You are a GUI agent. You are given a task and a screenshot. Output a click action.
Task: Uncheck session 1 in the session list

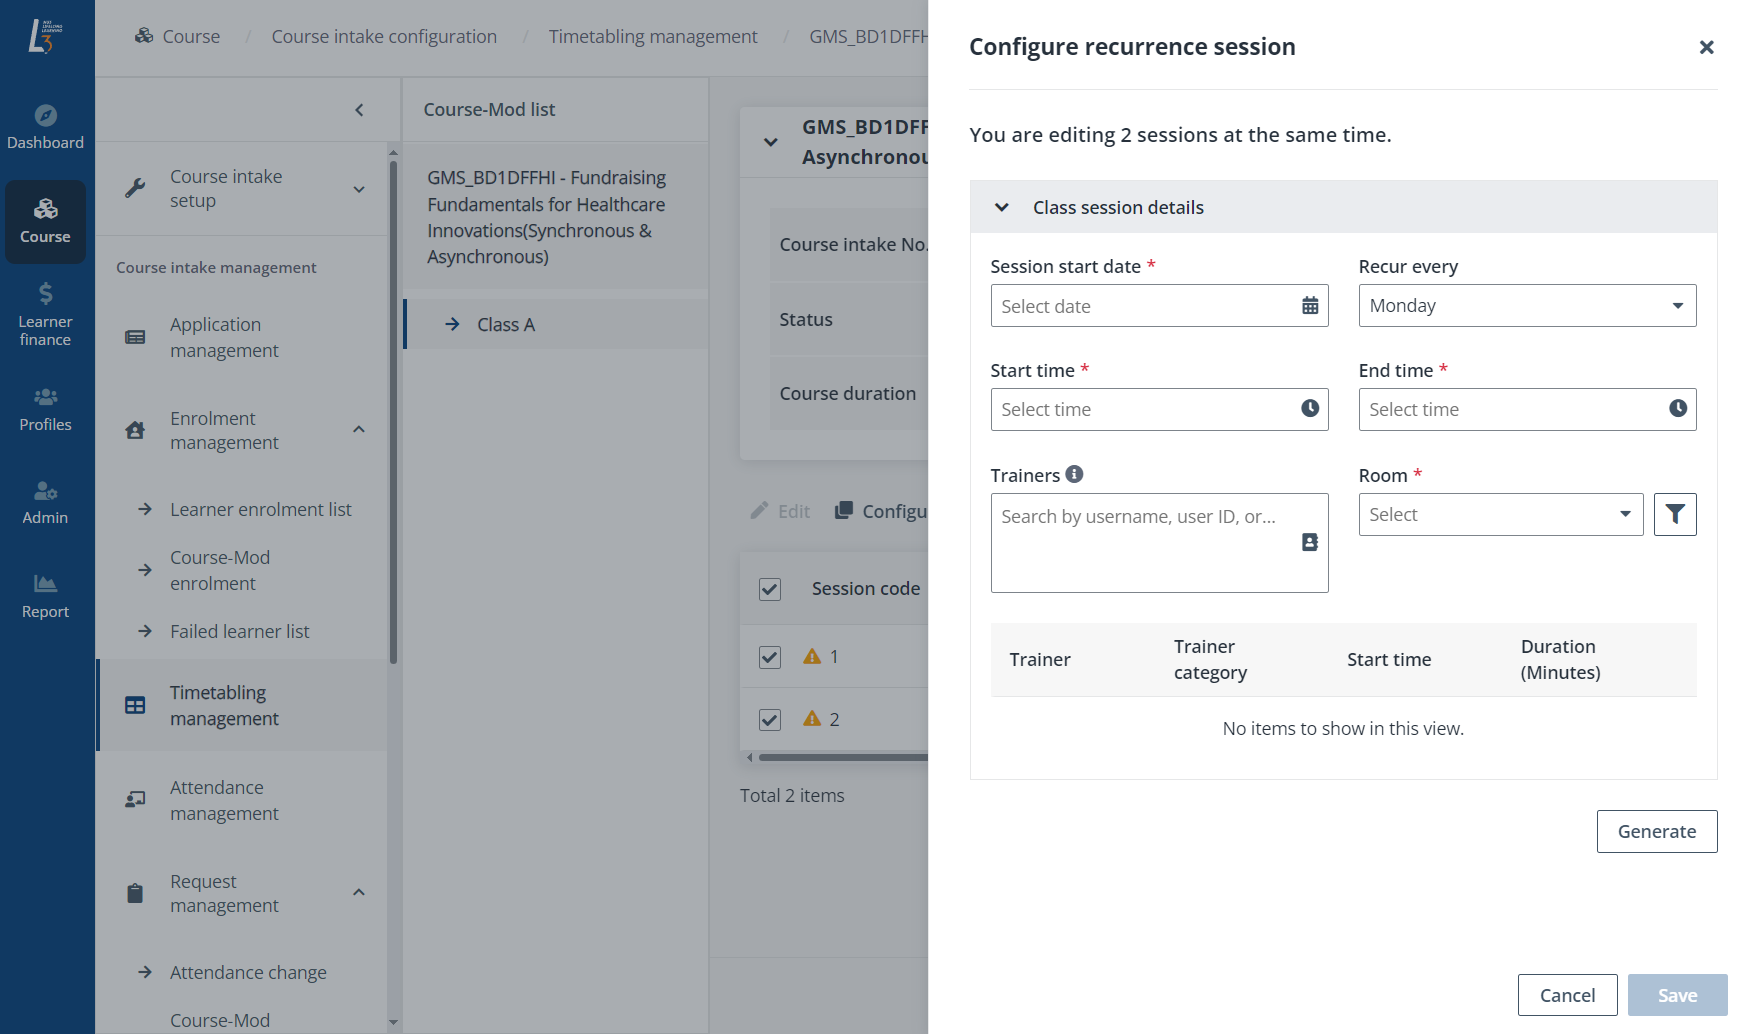[x=769, y=657]
